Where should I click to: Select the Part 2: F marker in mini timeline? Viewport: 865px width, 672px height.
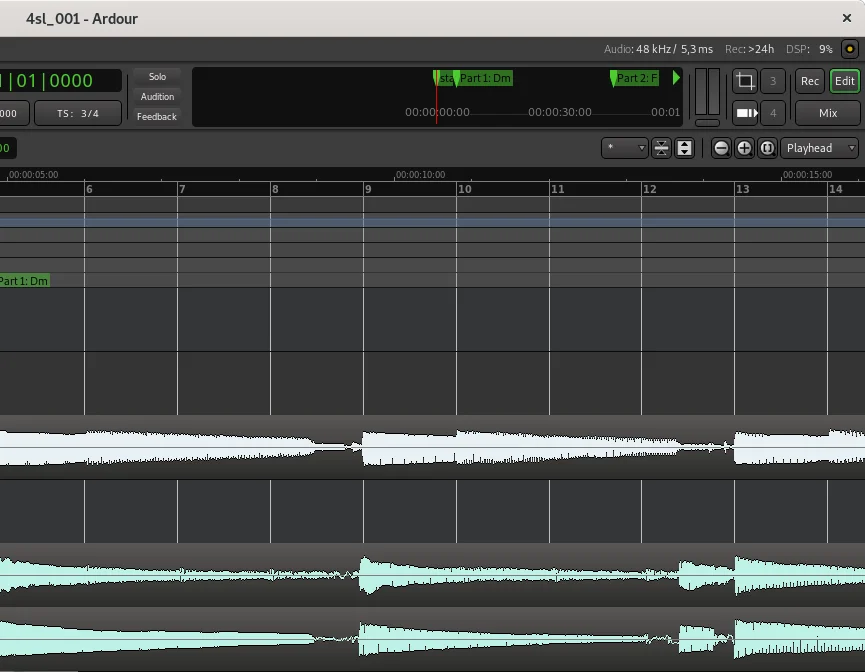point(636,78)
